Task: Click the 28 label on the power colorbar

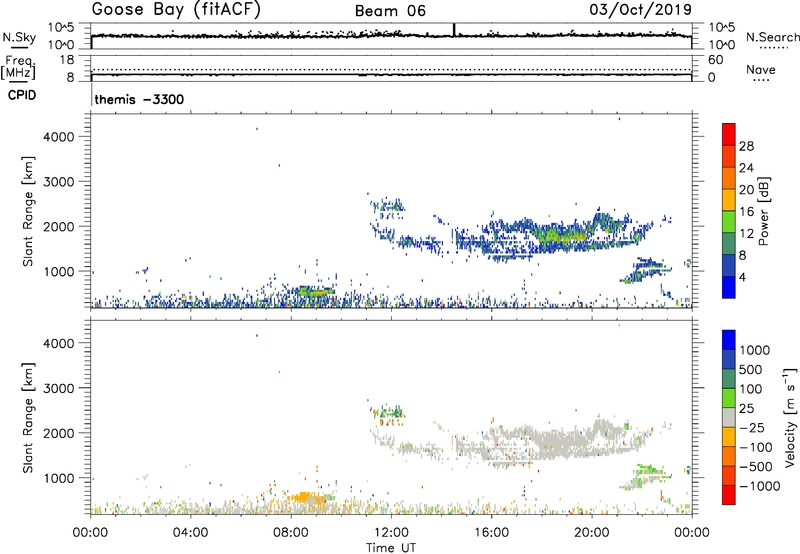Action: 746,146
